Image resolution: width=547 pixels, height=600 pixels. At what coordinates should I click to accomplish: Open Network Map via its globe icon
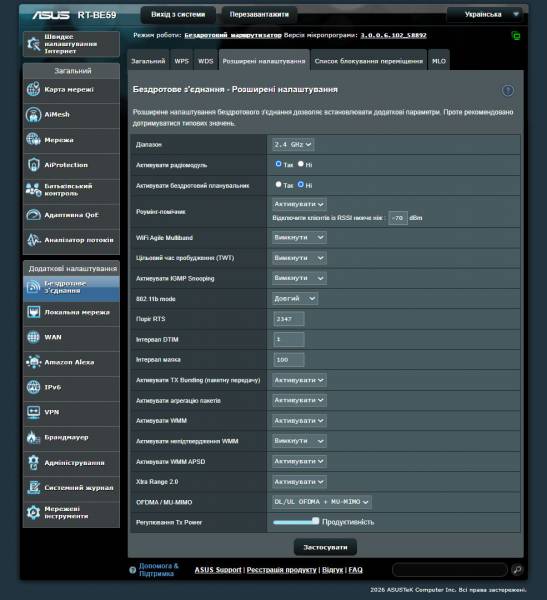(33, 89)
